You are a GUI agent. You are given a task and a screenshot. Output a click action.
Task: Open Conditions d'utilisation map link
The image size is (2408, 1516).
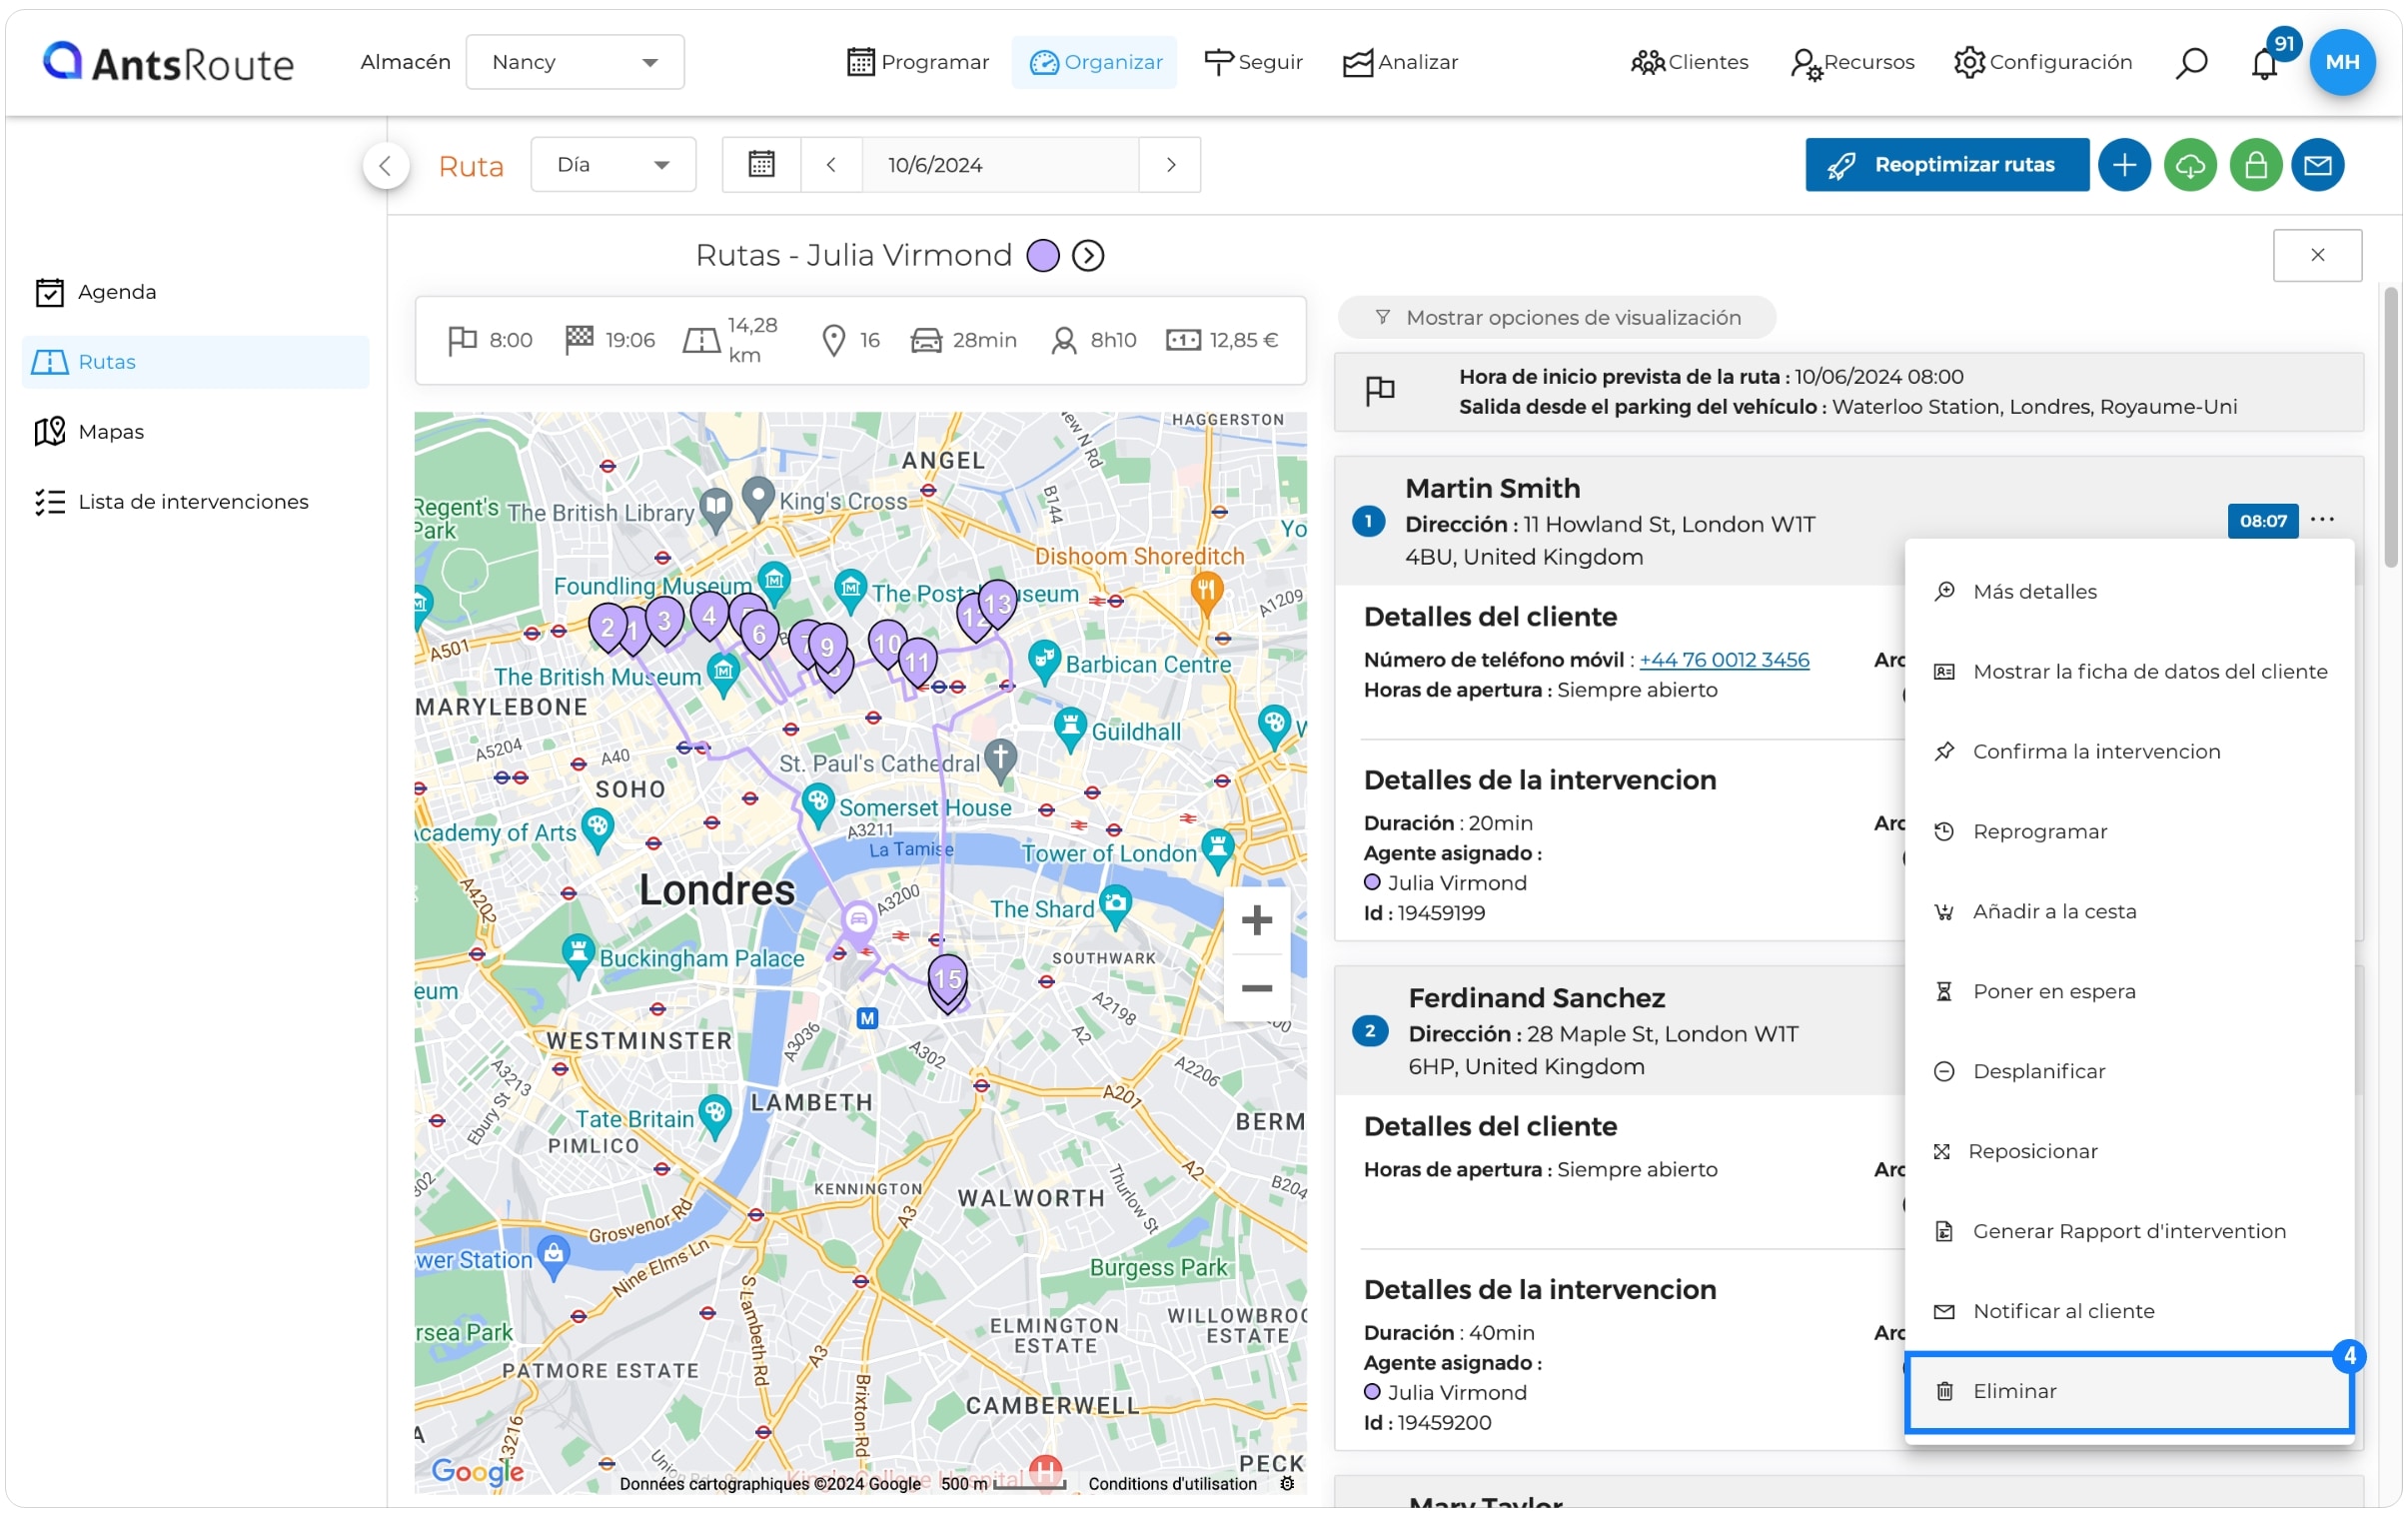[1172, 1484]
